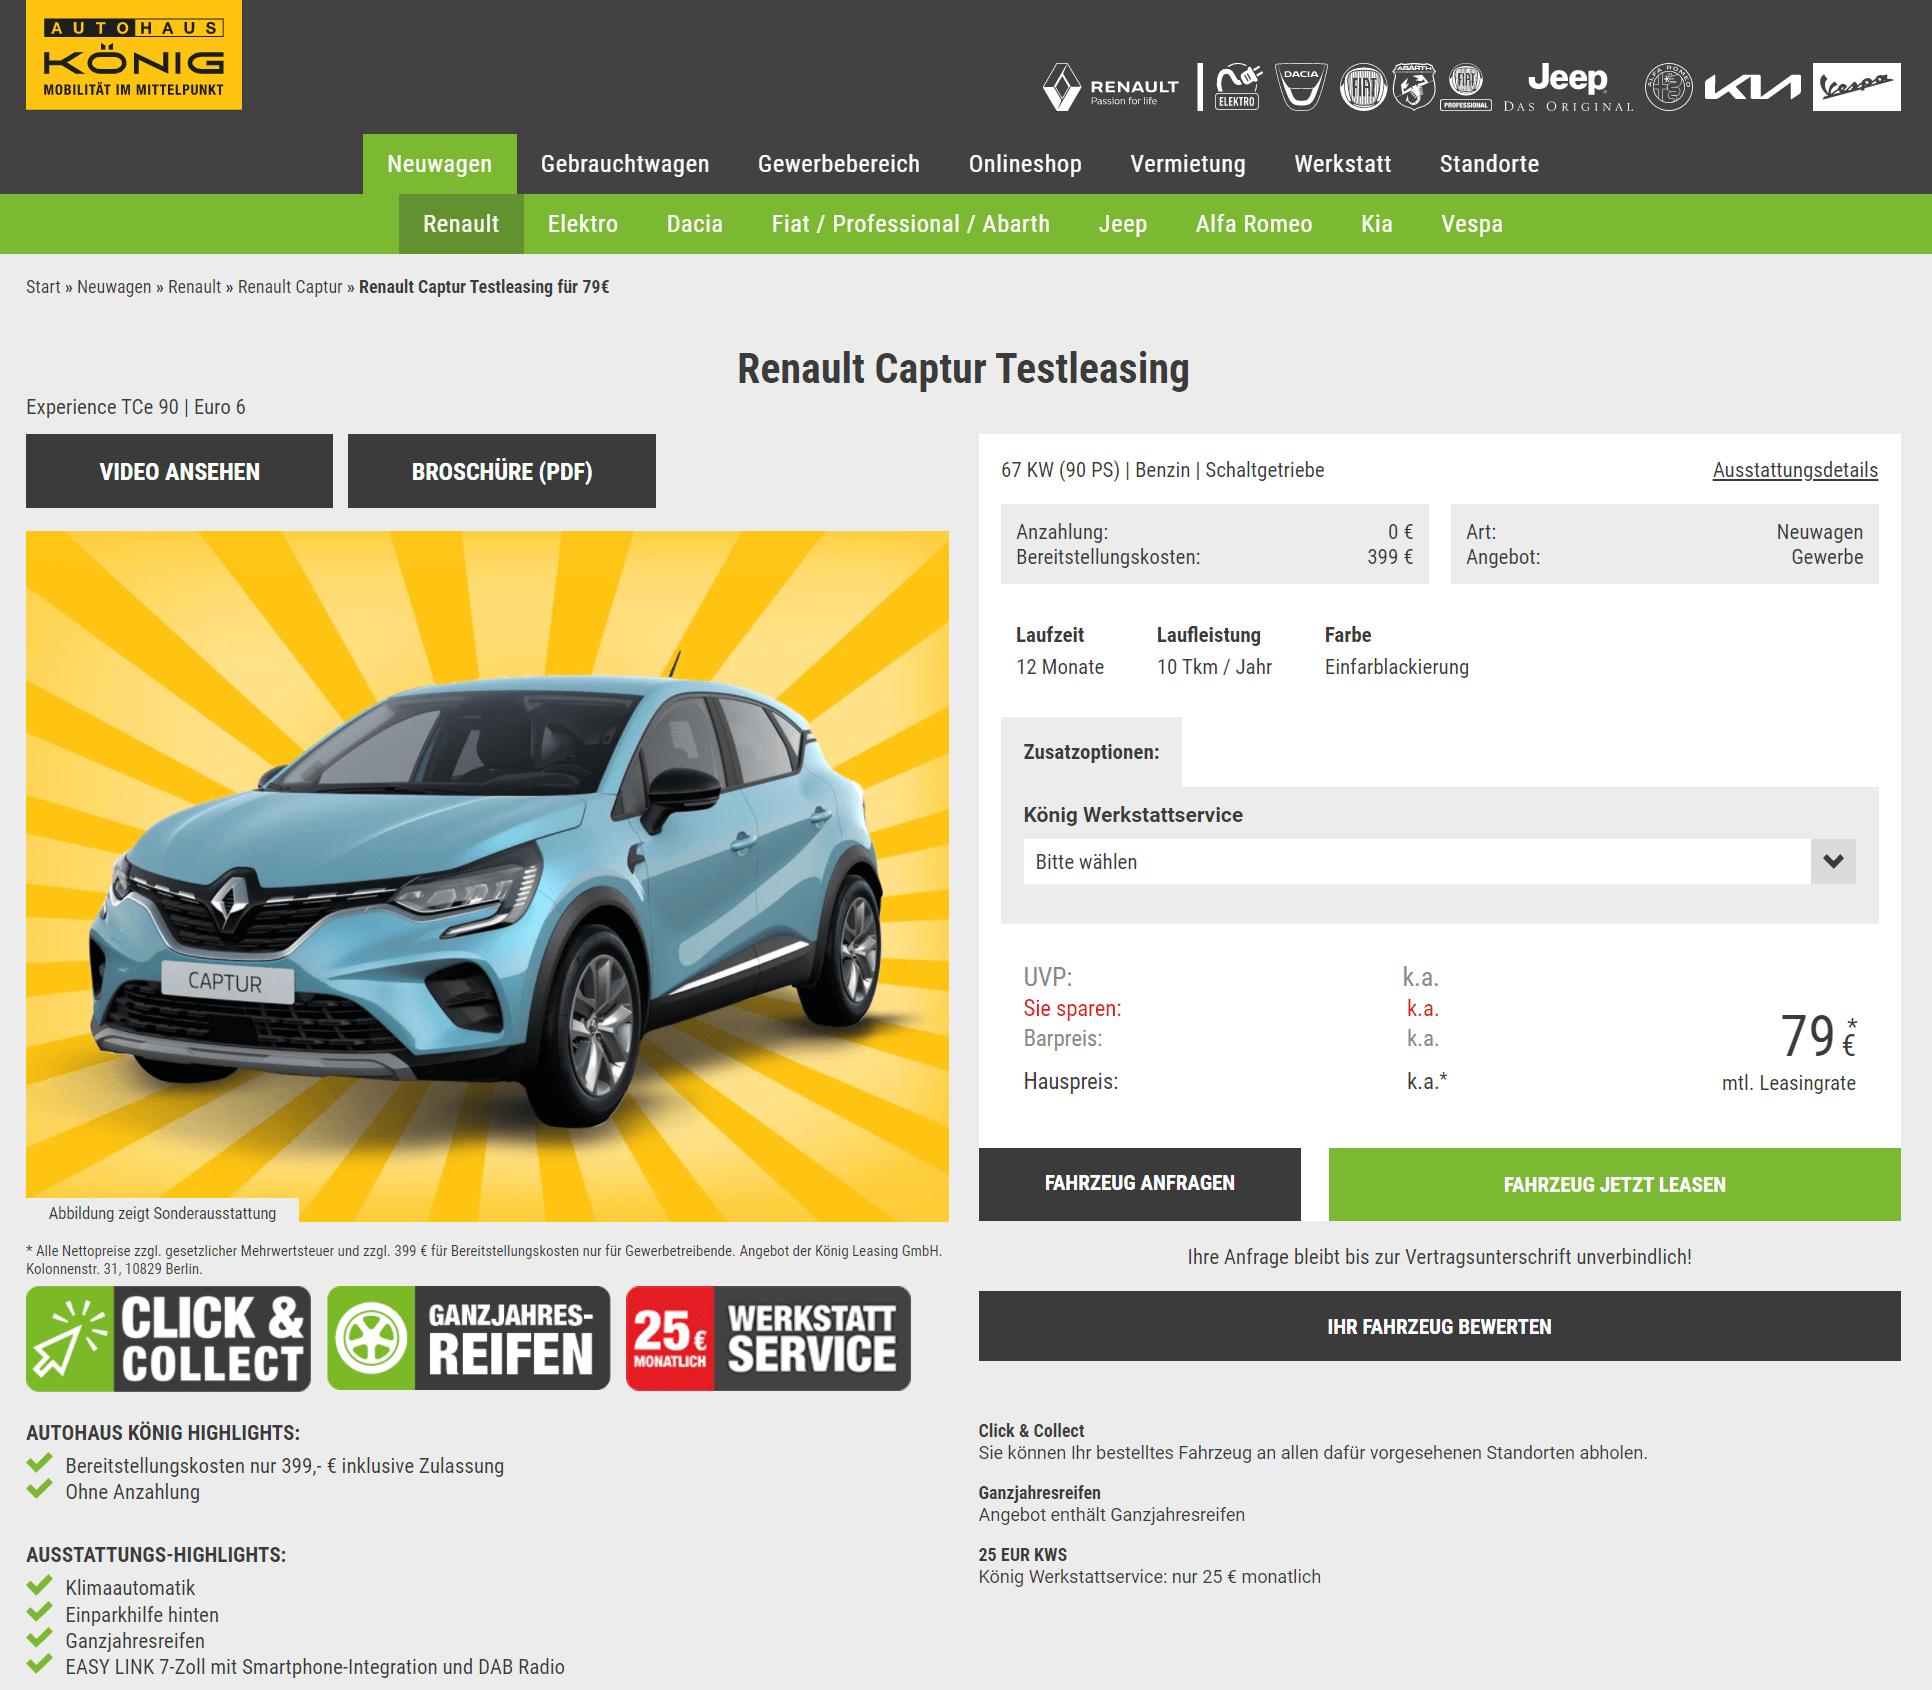Viewport: 1932px width, 1690px height.
Task: Click 'Klimaautomatik' highlight text
Action: 130,1588
